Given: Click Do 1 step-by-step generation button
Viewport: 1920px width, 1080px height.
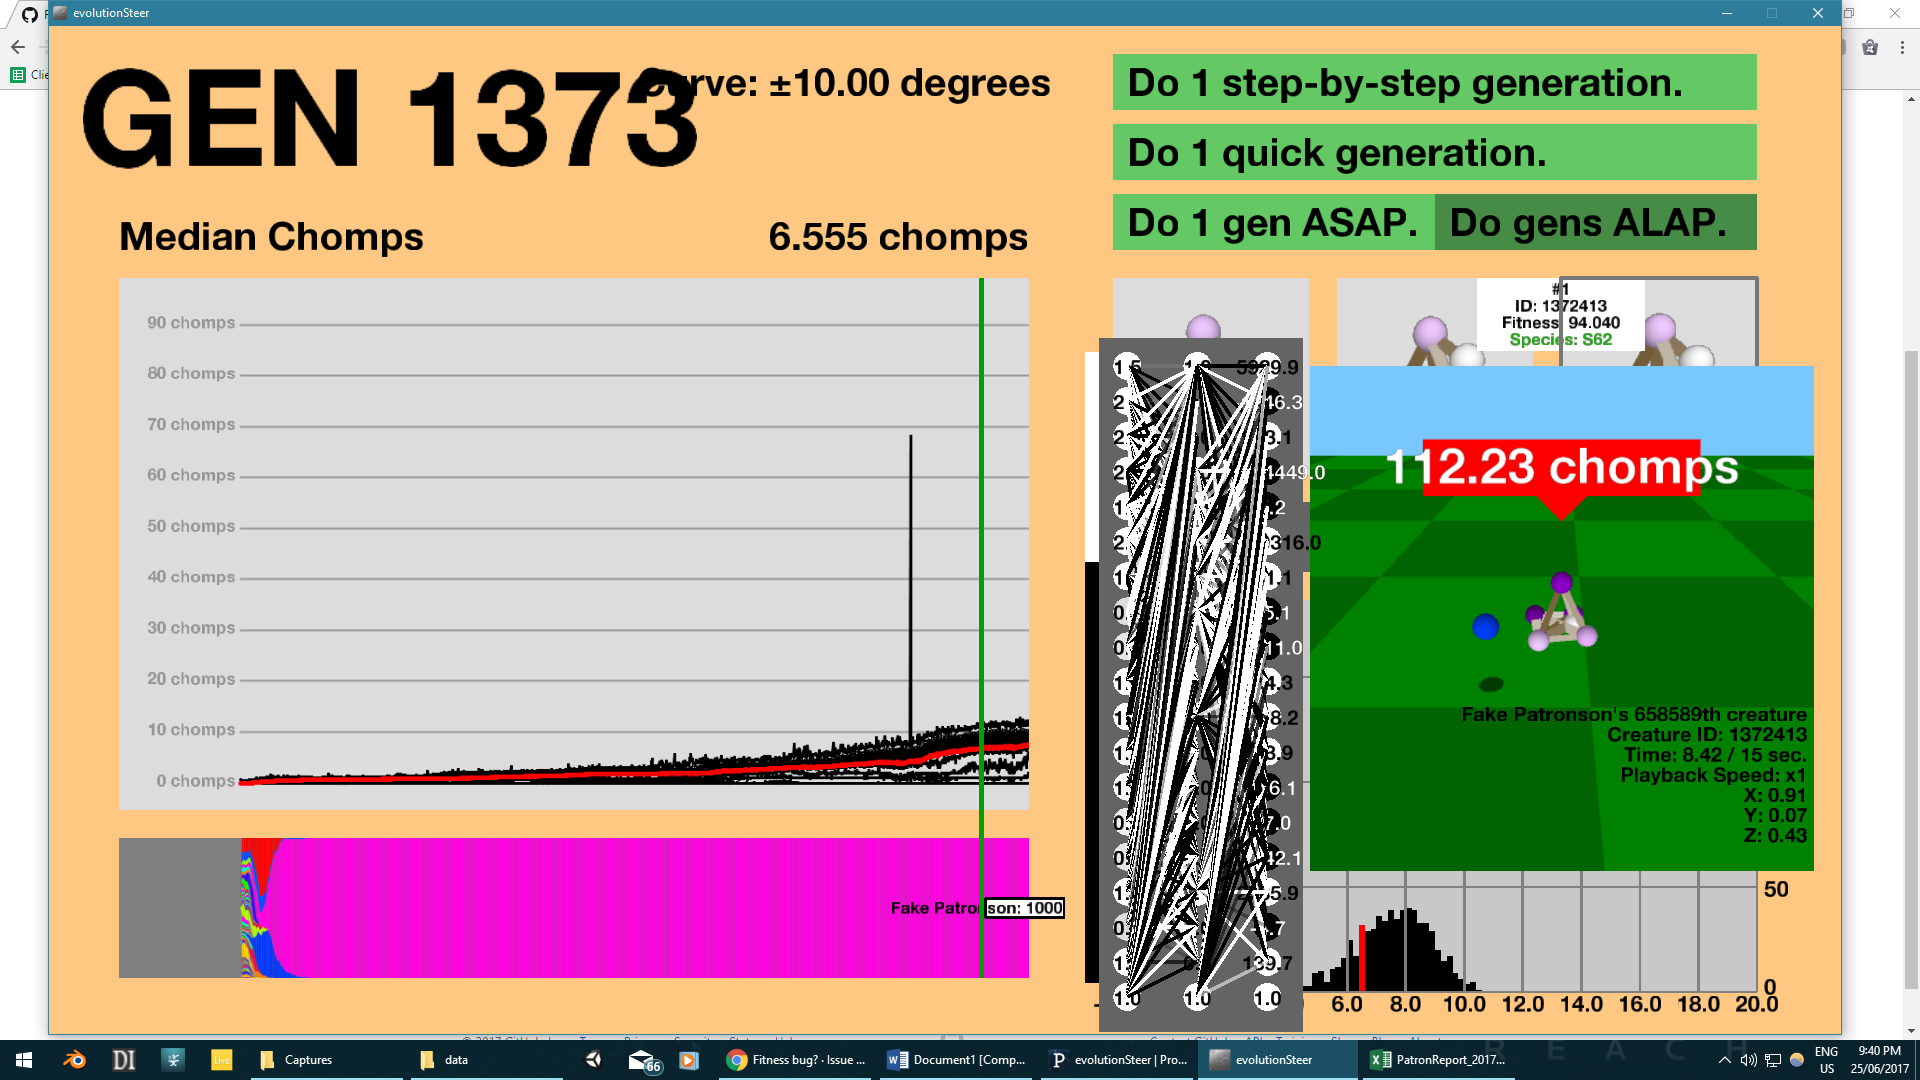Looking at the screenshot, I should 1434,83.
